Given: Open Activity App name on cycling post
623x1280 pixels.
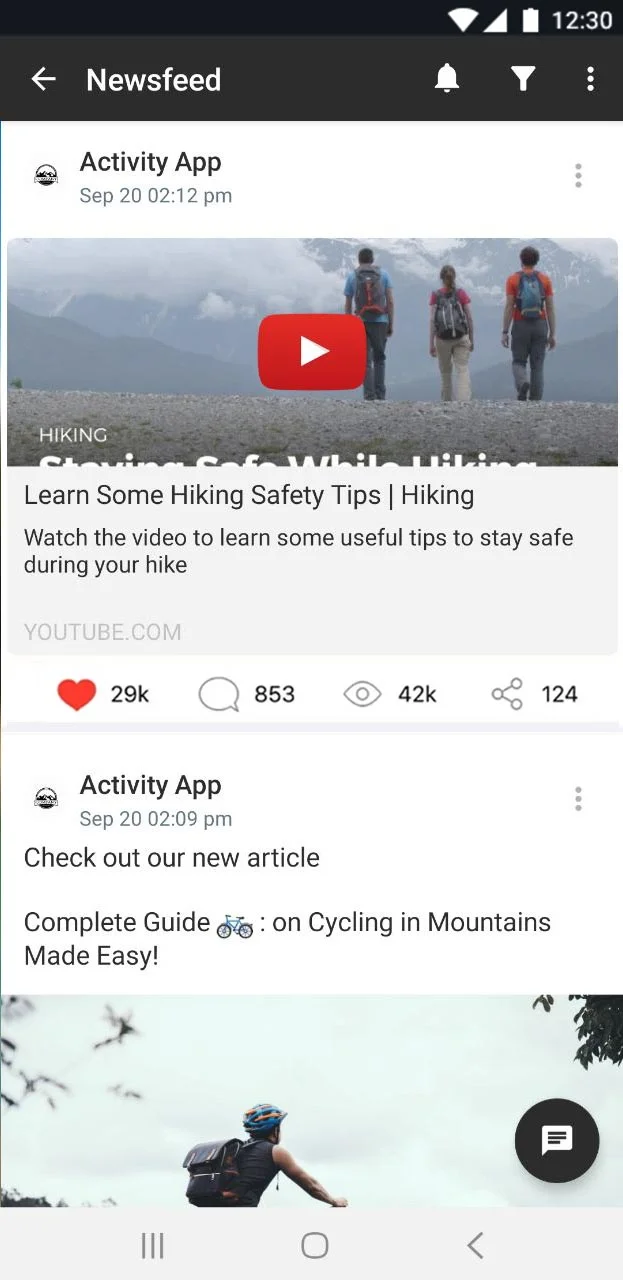Looking at the screenshot, I should (150, 785).
